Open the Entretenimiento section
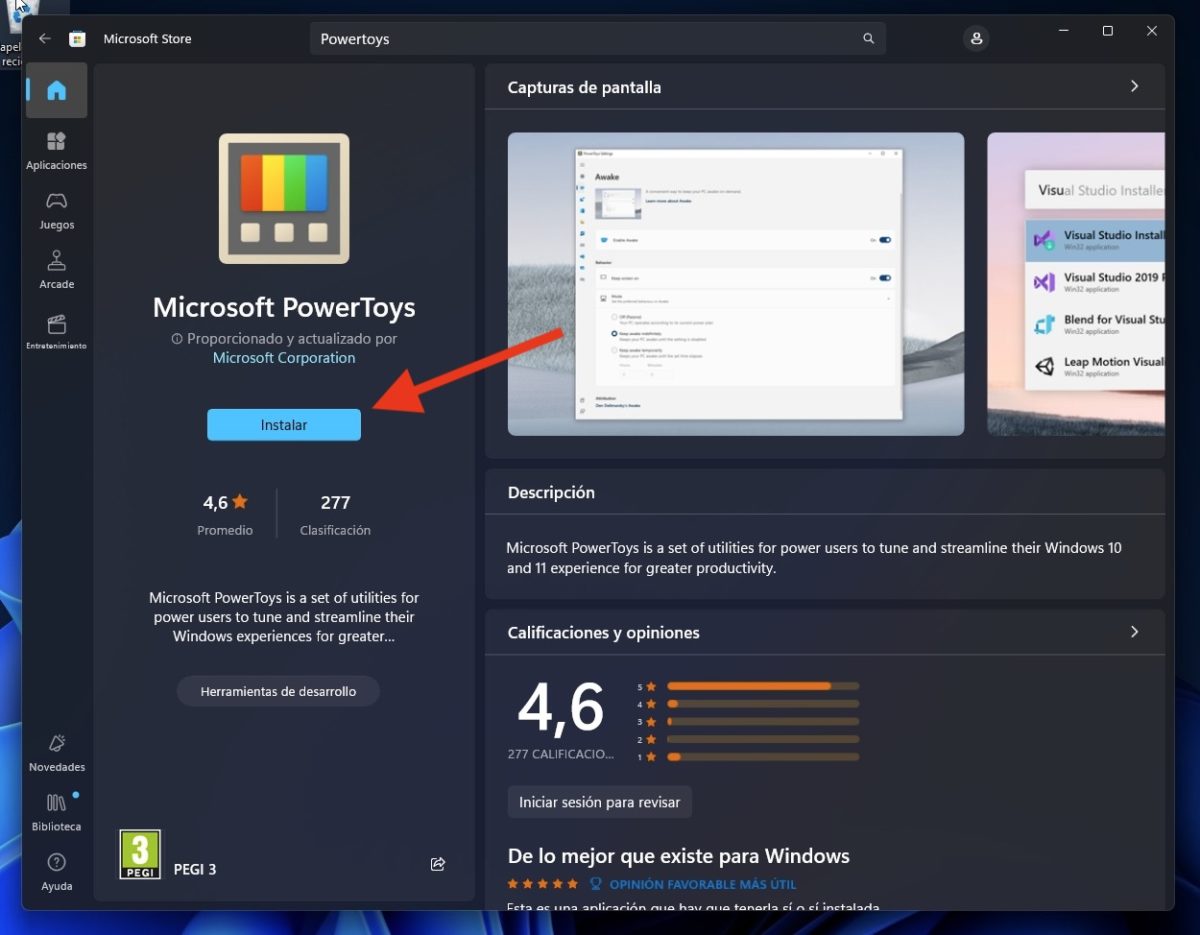 57,331
